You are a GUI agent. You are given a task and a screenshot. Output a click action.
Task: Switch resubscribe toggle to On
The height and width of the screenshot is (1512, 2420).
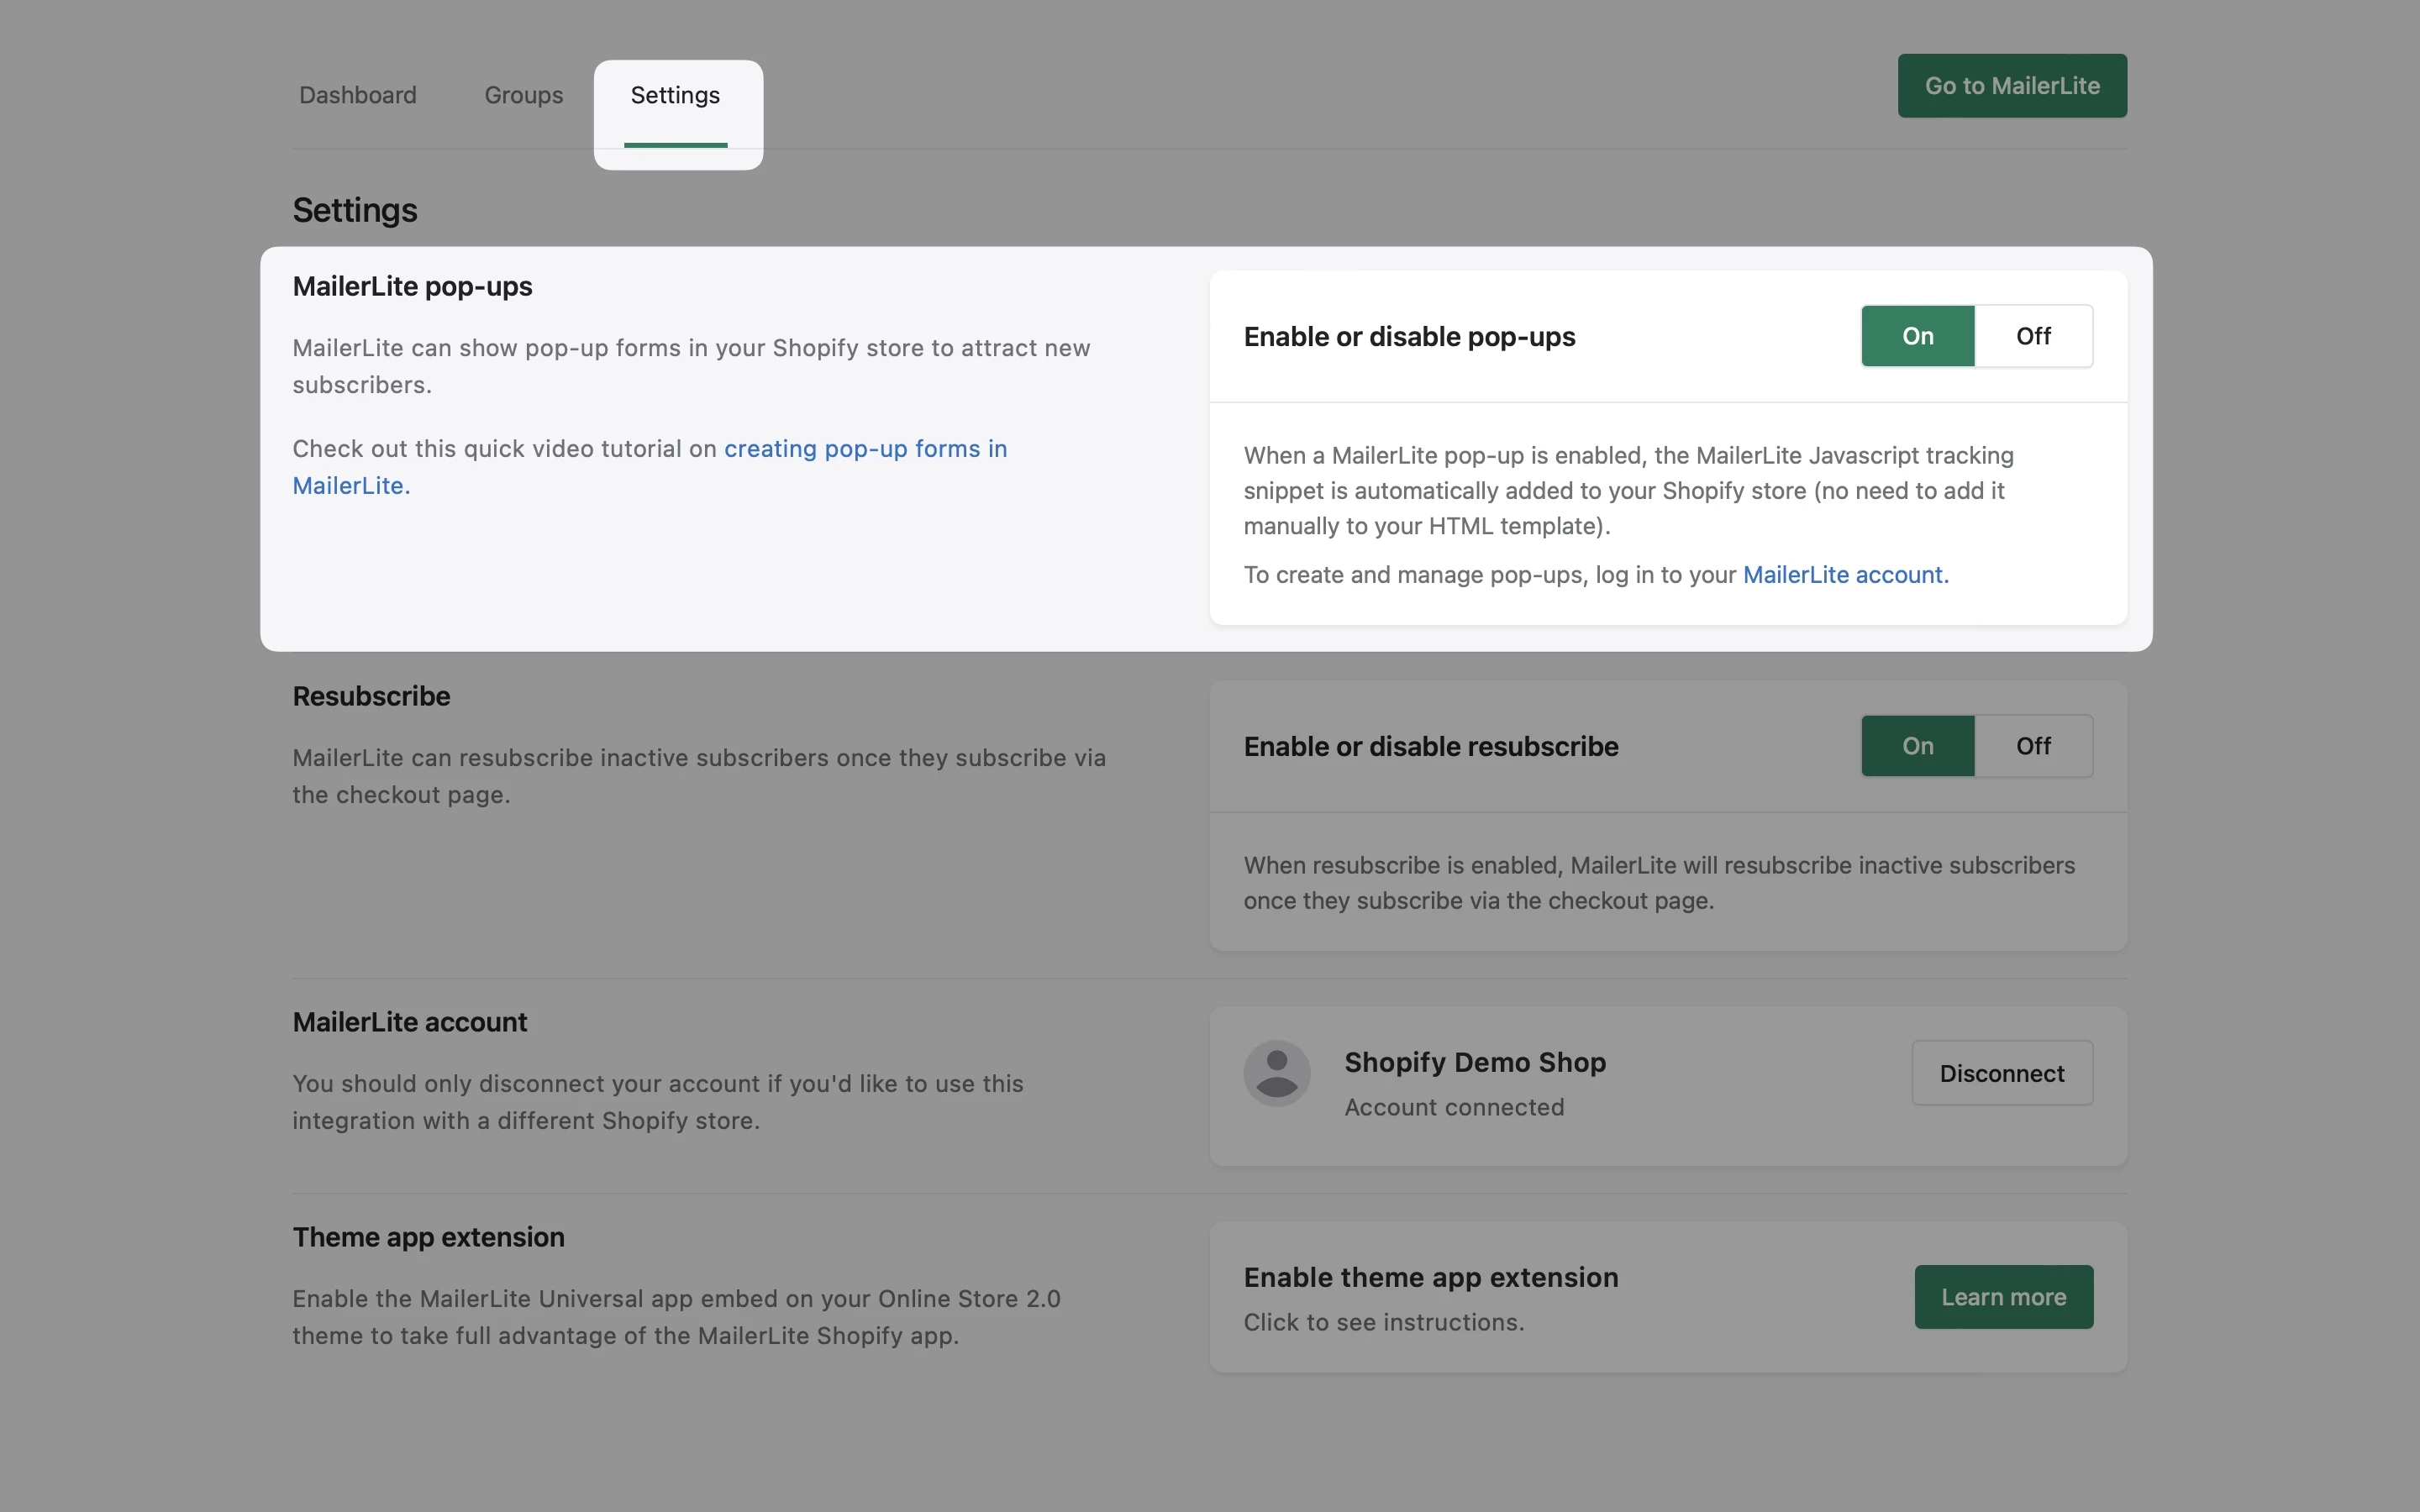1917,746
